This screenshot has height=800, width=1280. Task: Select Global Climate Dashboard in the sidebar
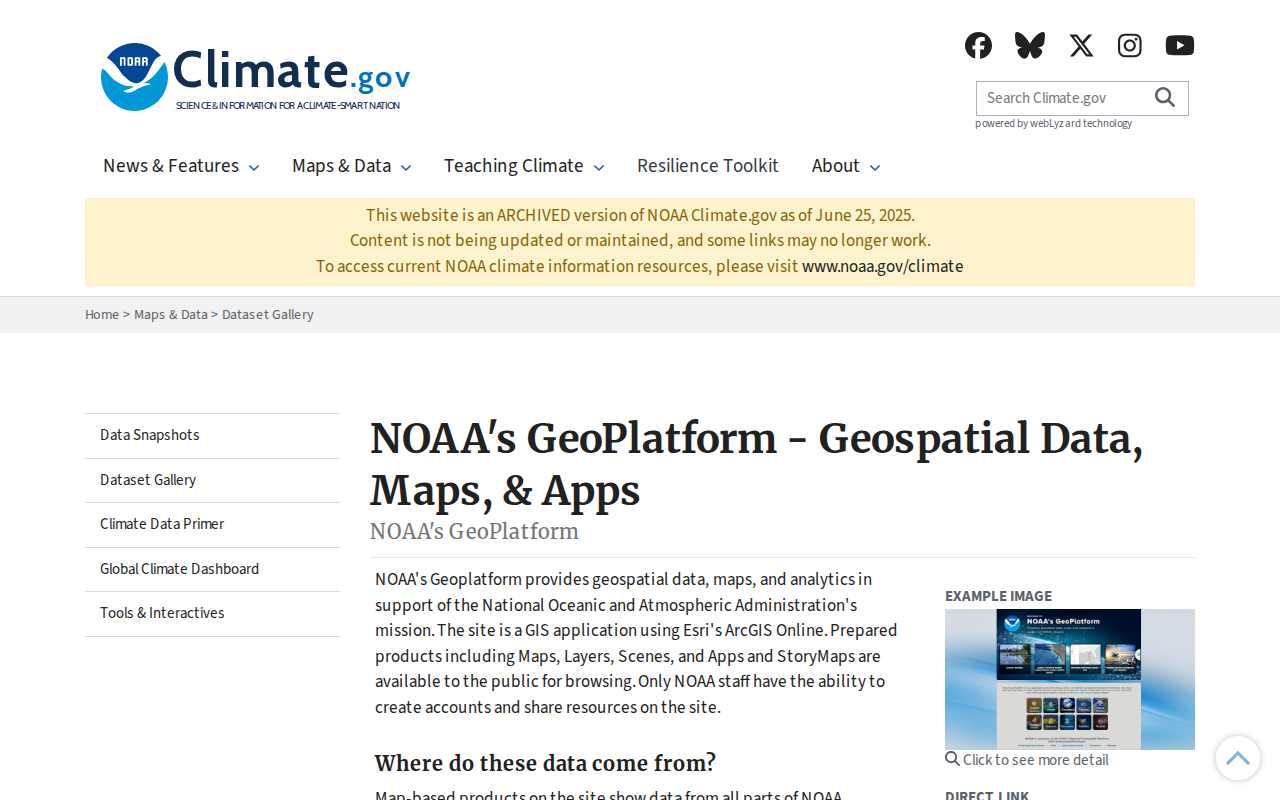212,569
